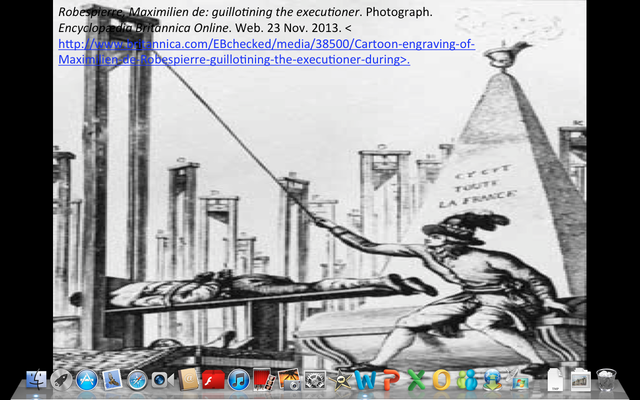
Task: Click the 'LA FRANCE' pyramid inscription
Action: 476,199
